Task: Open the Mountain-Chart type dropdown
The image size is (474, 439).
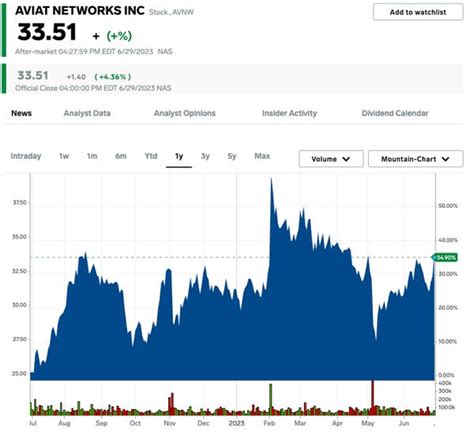Action: pos(416,159)
